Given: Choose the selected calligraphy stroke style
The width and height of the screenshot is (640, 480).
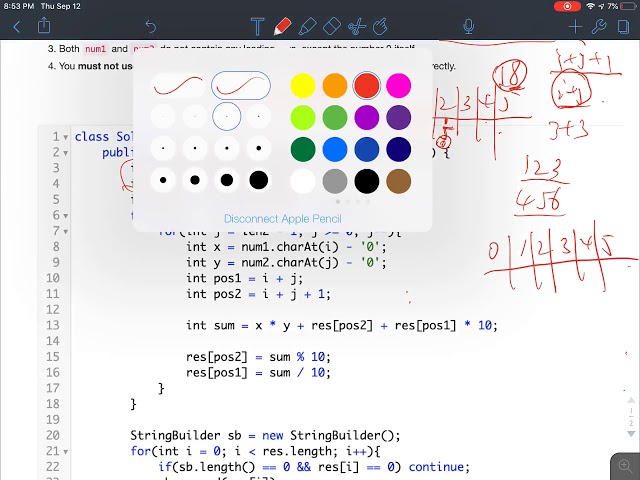Looking at the screenshot, I should (x=241, y=86).
